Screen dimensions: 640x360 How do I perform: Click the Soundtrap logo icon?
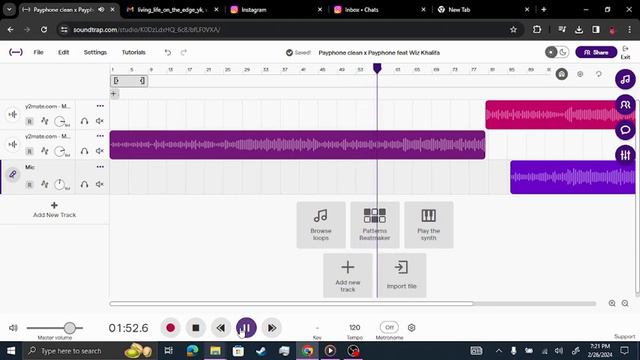pyautogui.click(x=16, y=52)
